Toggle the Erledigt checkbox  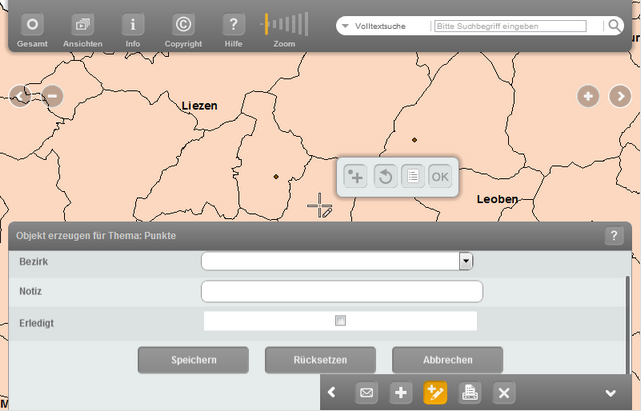pyautogui.click(x=340, y=320)
